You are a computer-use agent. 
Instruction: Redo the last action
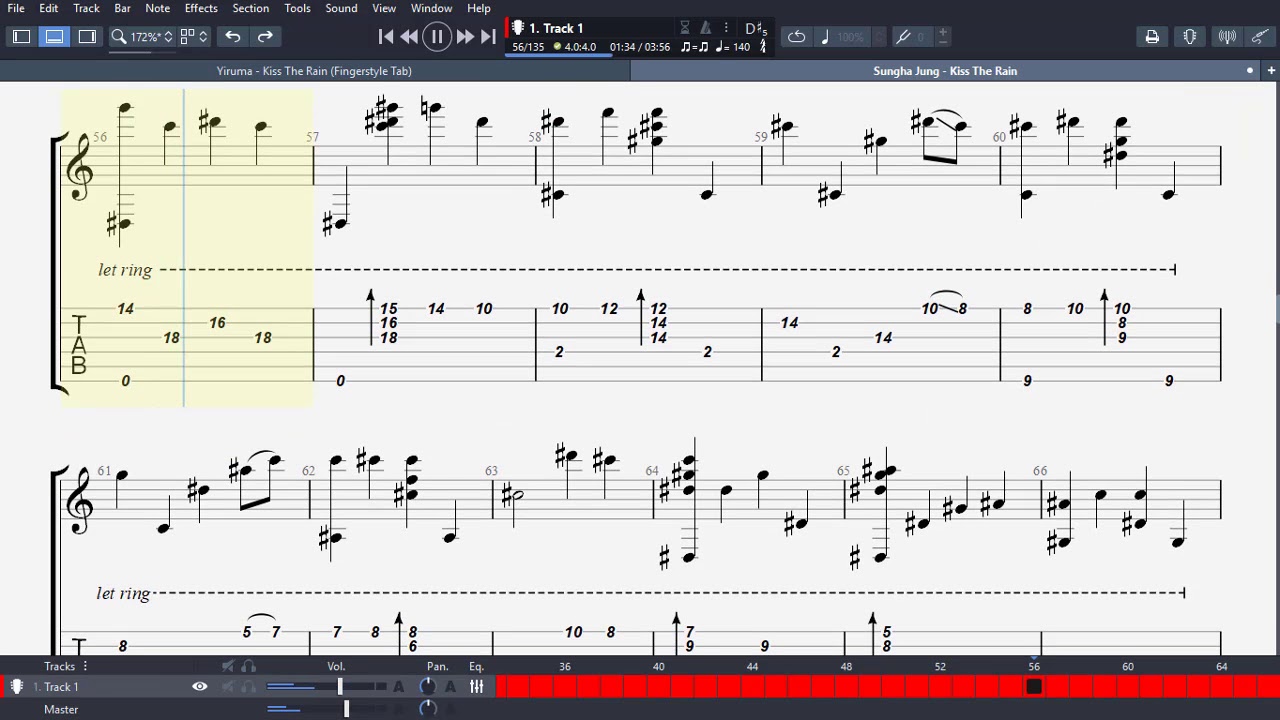pos(265,37)
